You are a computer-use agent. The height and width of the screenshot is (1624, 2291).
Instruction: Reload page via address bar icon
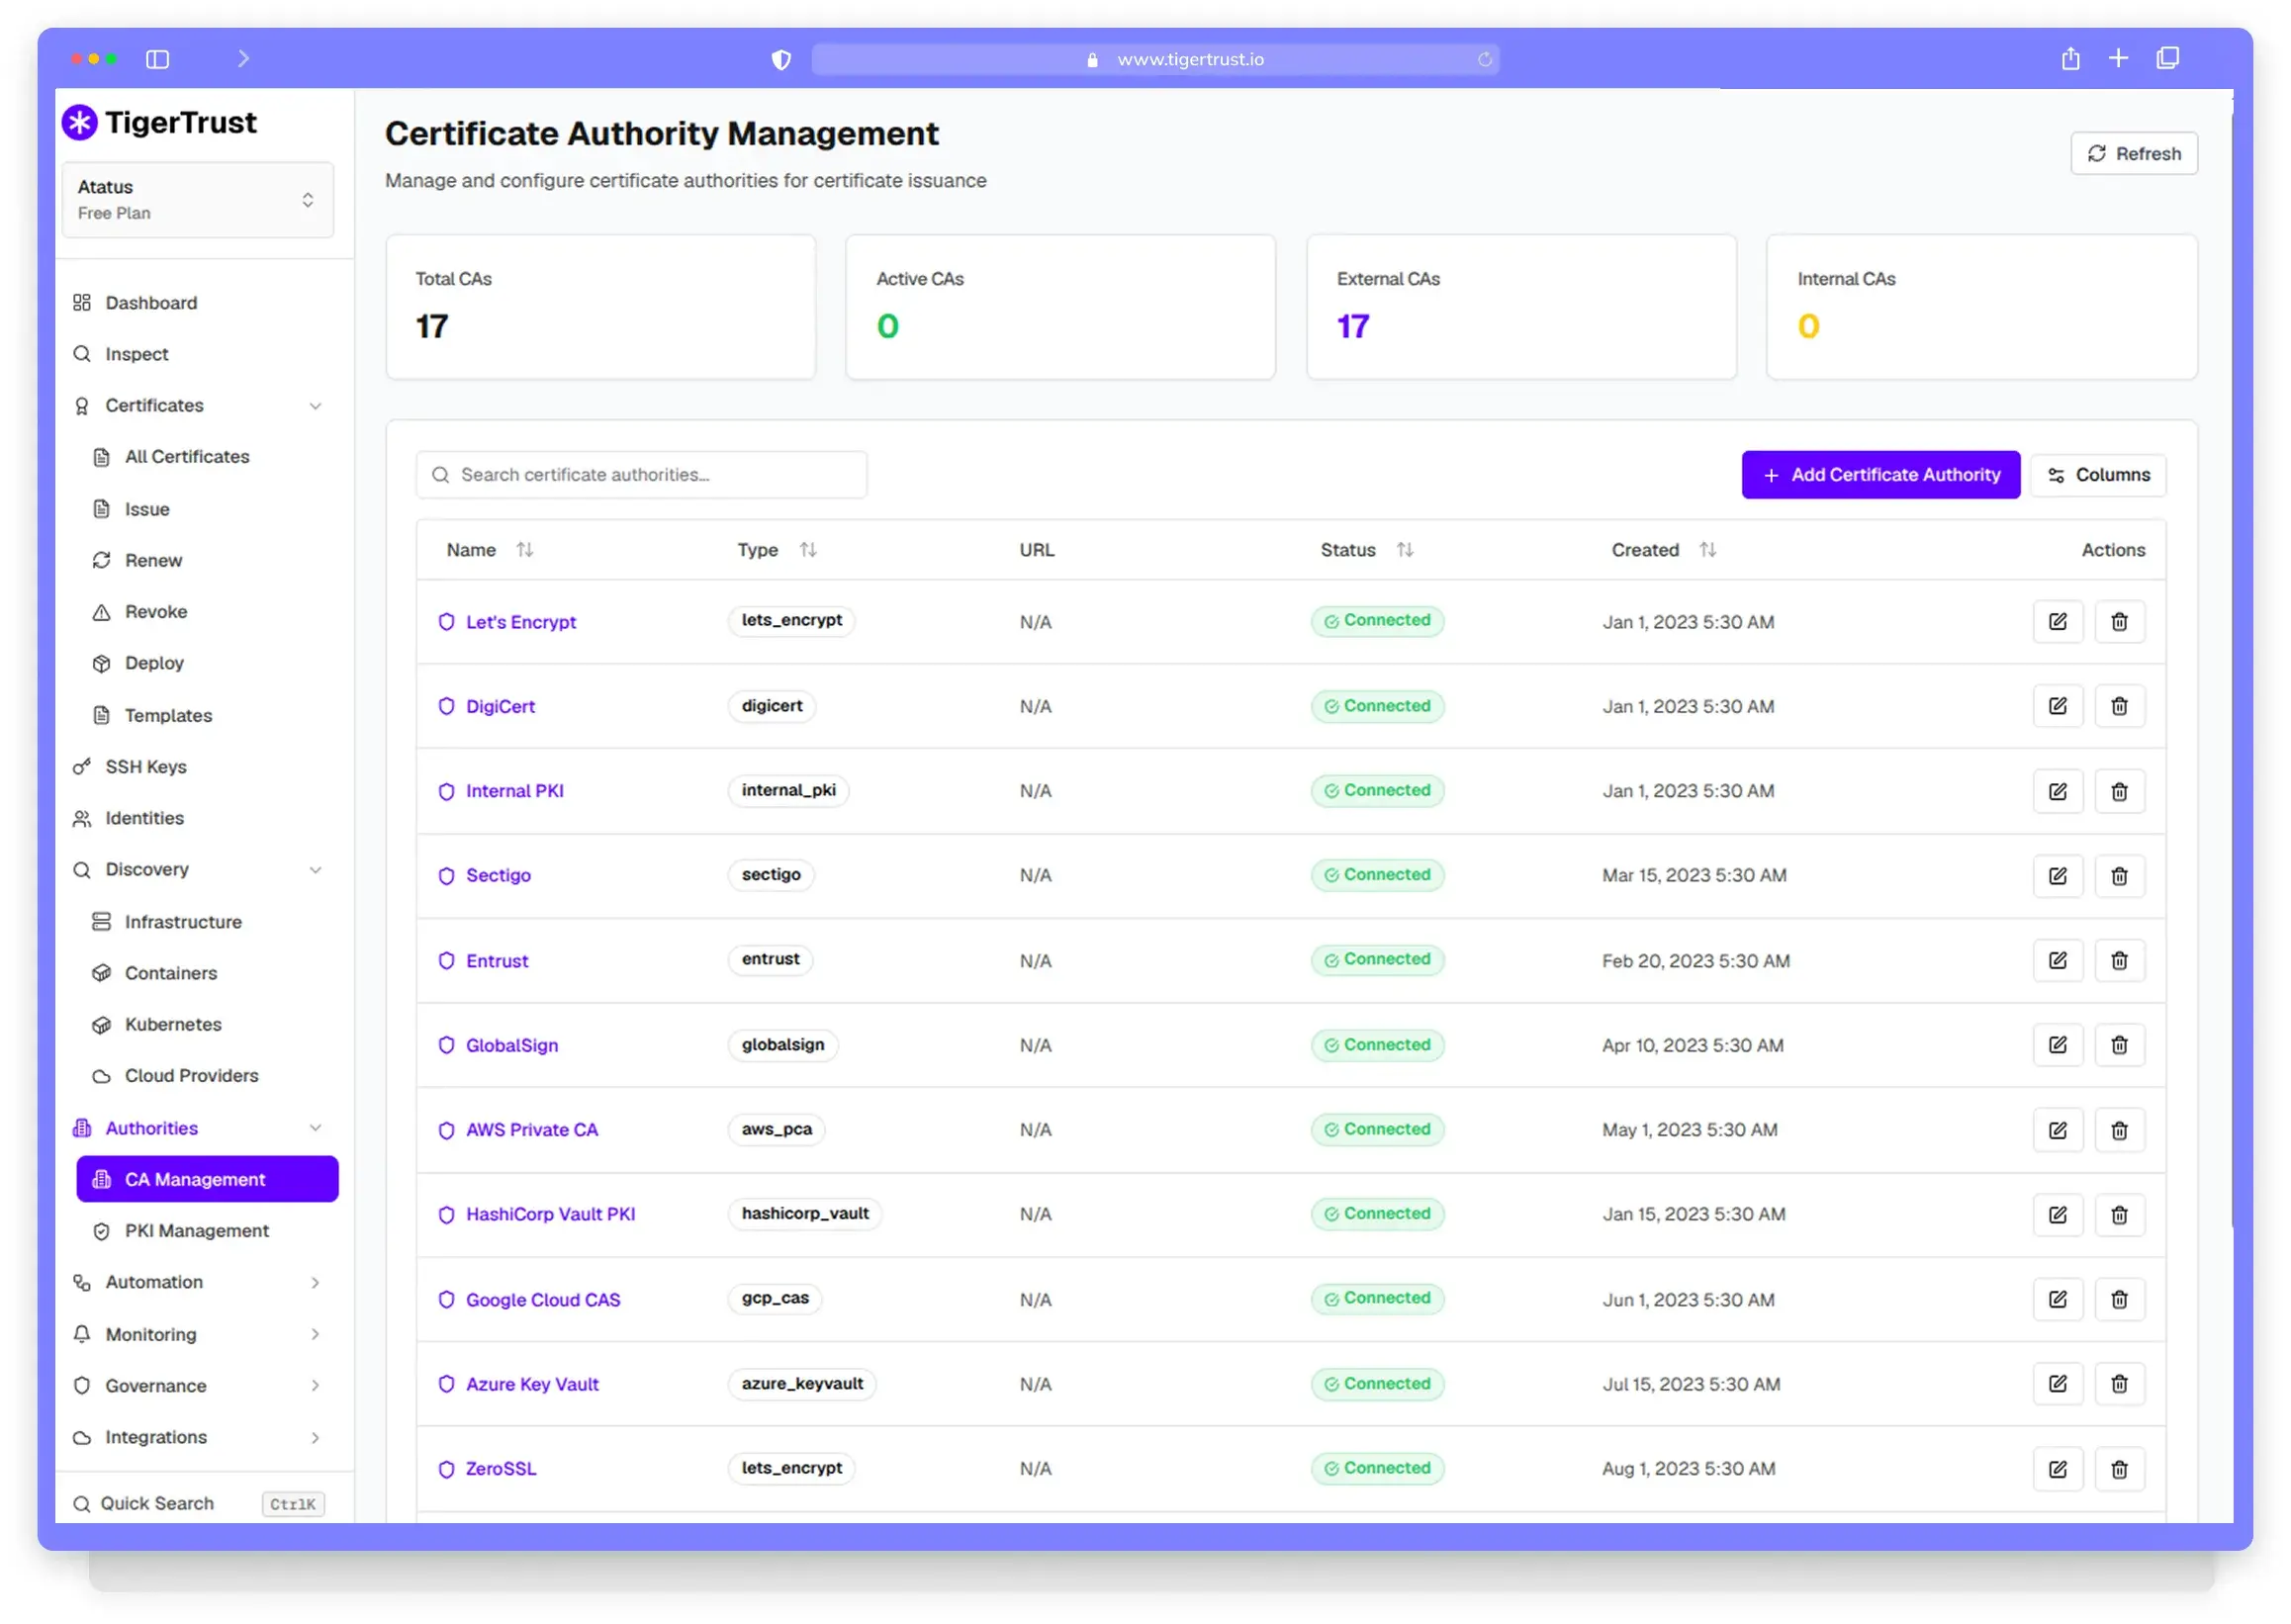coord(1484,60)
